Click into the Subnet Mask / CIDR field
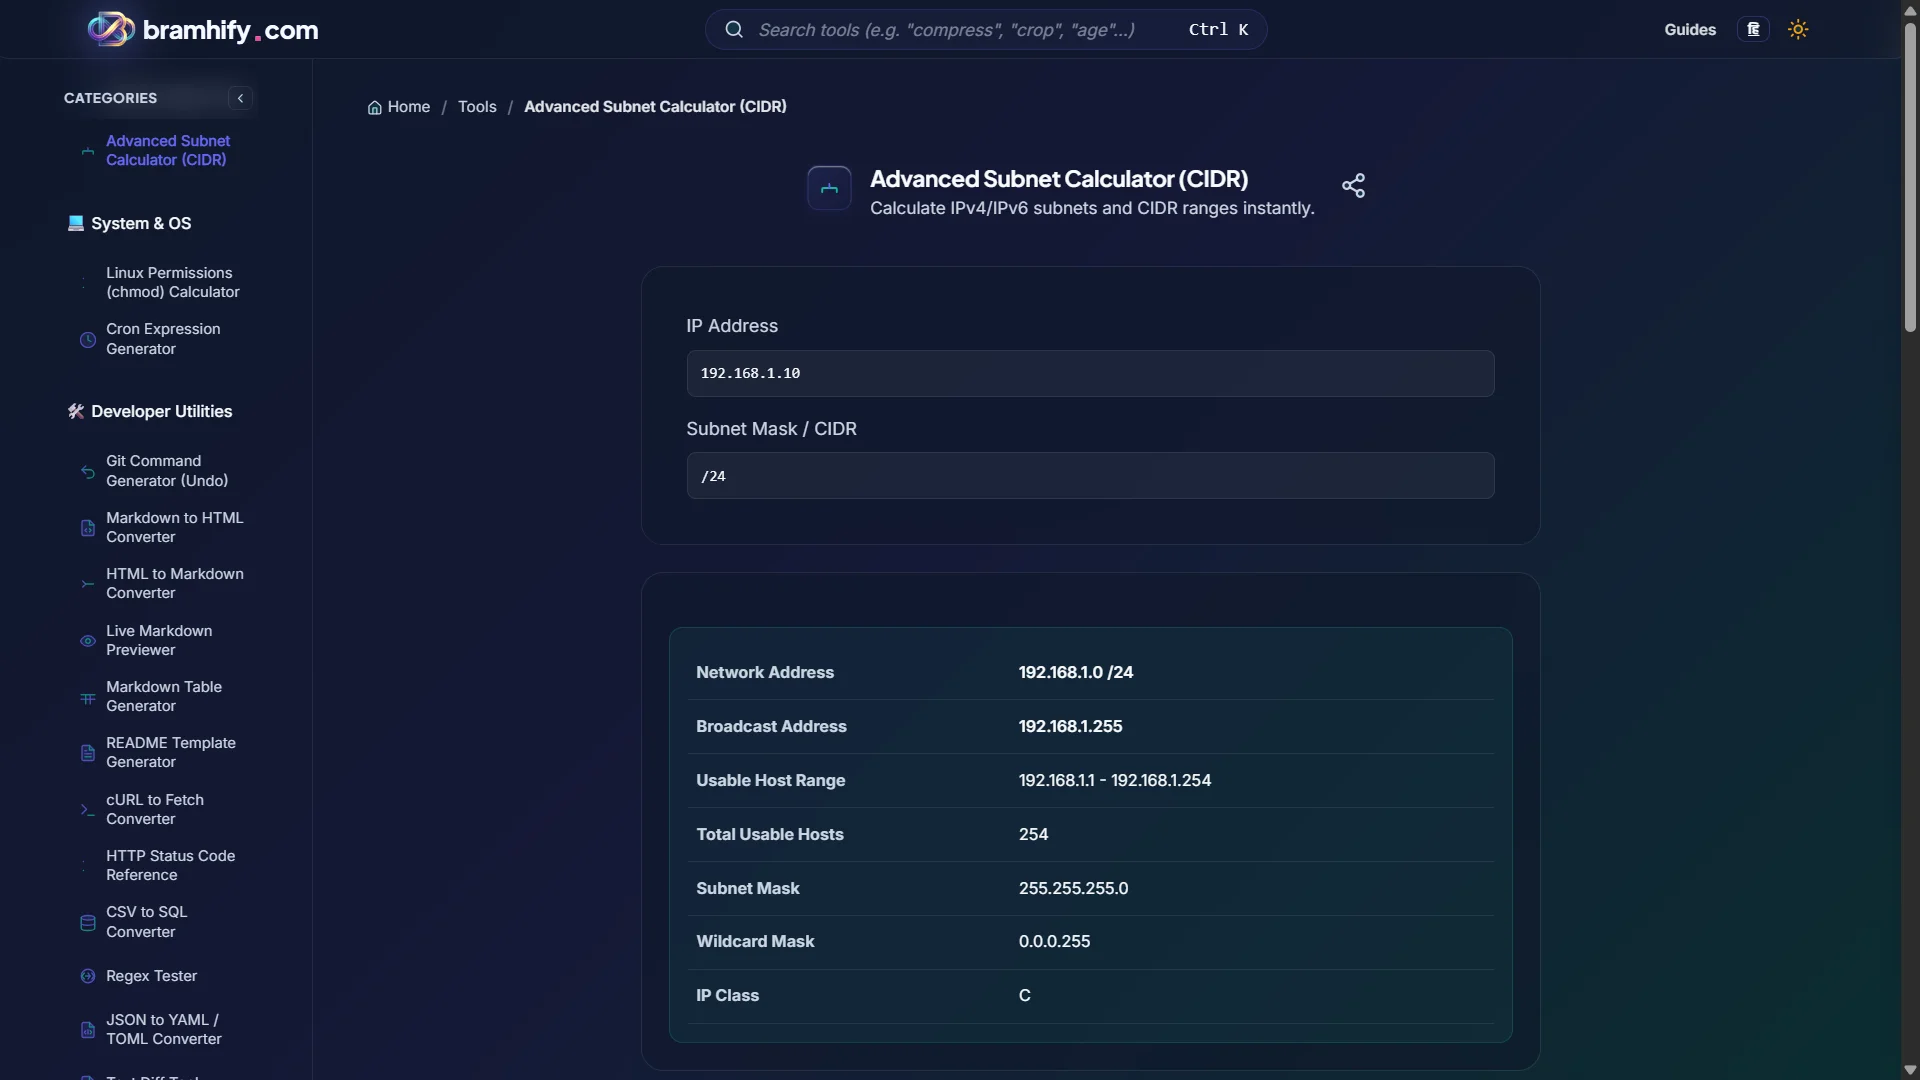This screenshot has width=1920, height=1080. pos(1090,476)
